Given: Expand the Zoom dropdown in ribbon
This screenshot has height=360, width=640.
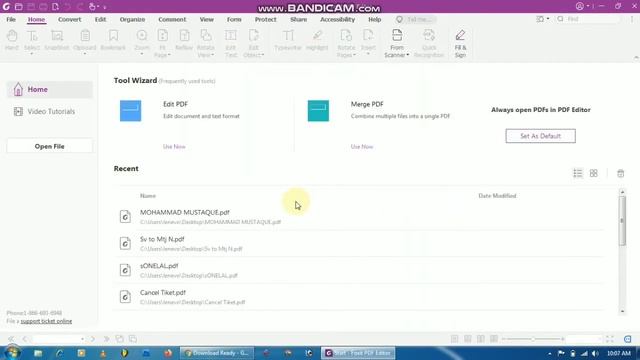Looking at the screenshot, I should (x=142, y=53).
